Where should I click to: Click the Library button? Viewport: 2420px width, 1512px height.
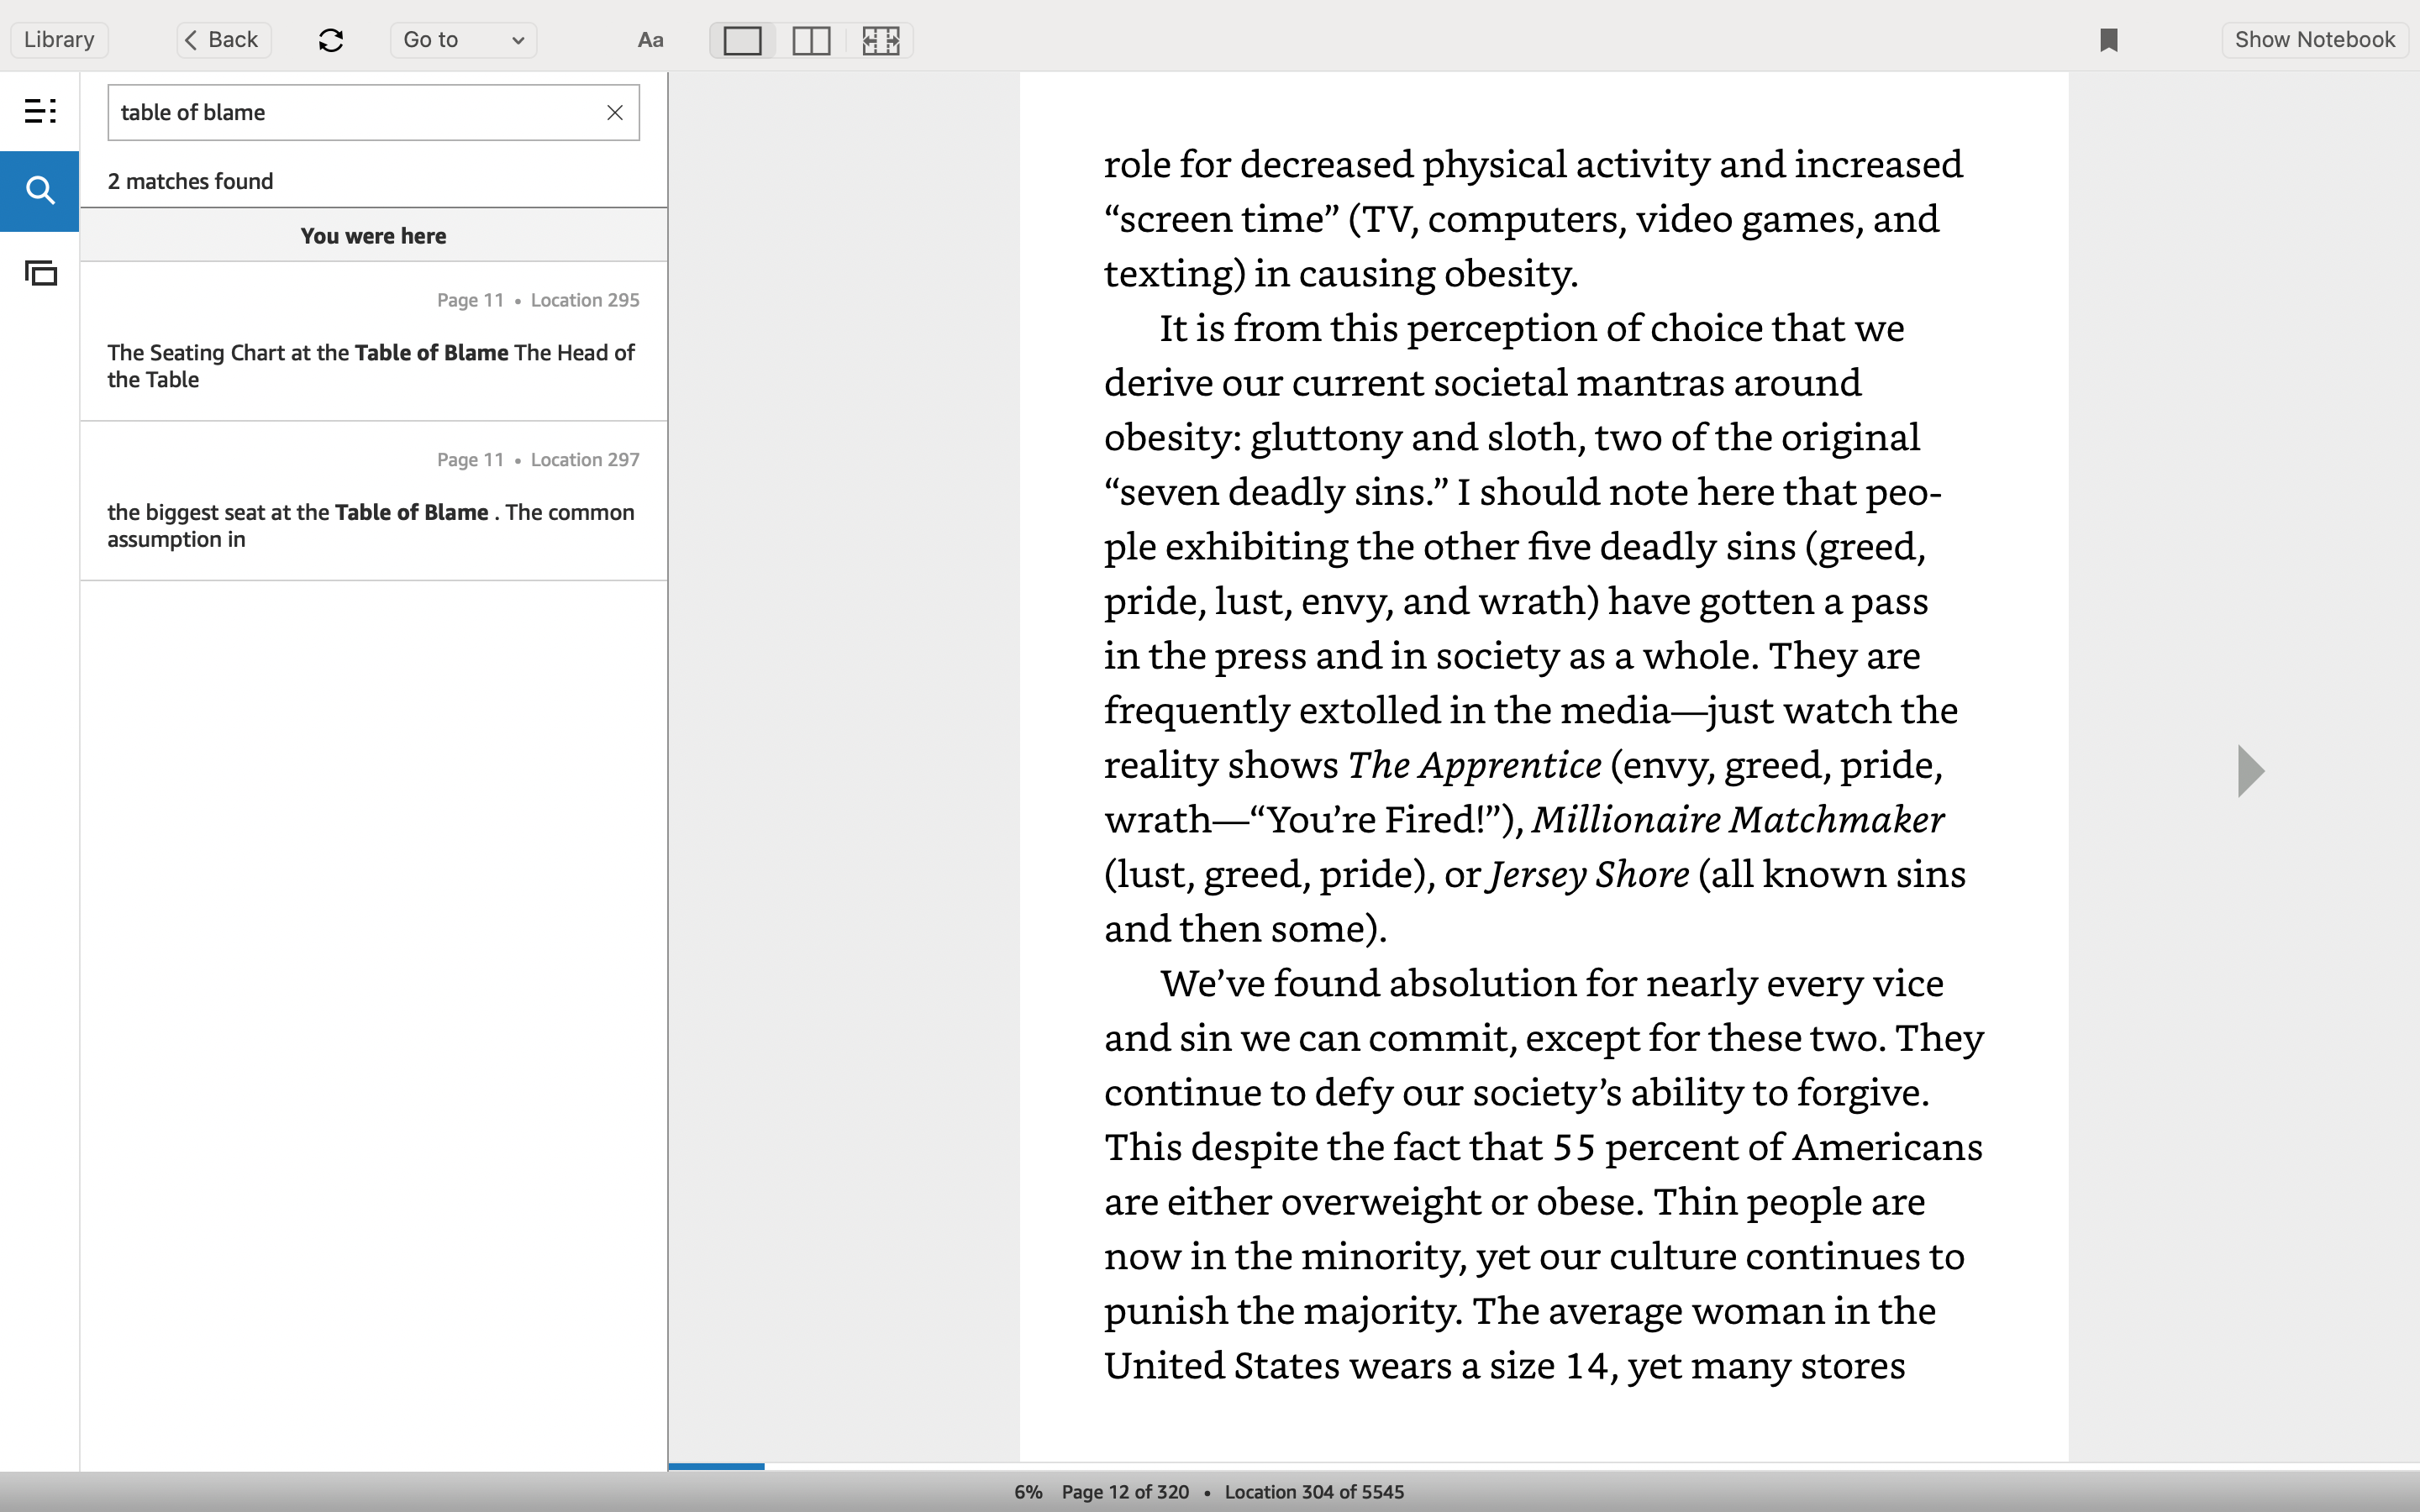(59, 40)
